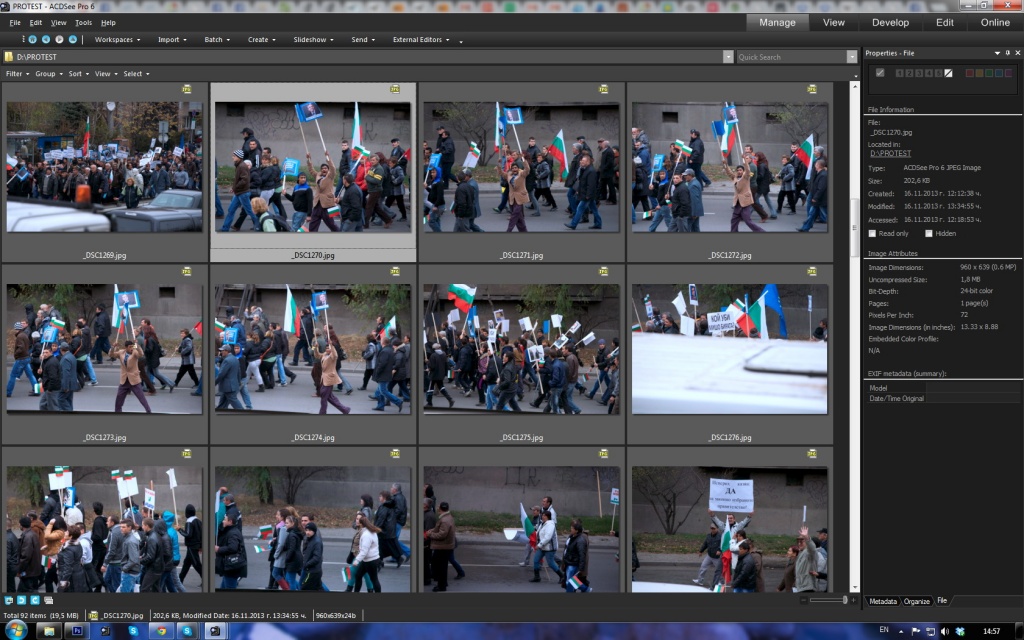The height and width of the screenshot is (640, 1024).
Task: Check the Hidden file attribute box
Action: coord(929,233)
